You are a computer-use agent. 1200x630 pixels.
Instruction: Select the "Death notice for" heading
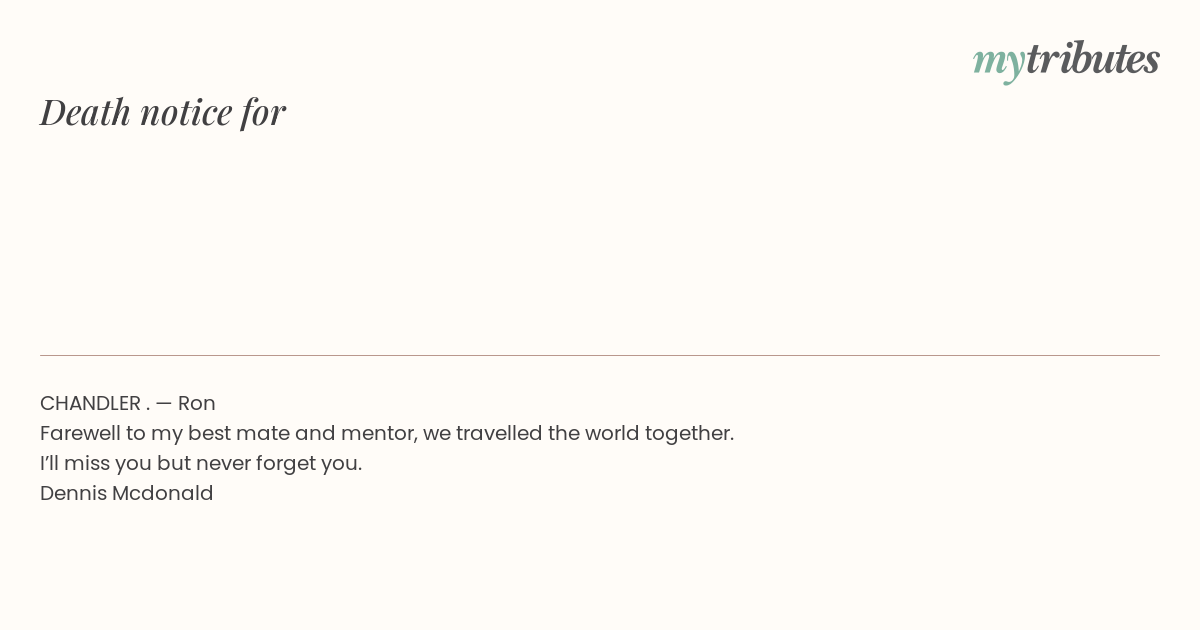click(163, 112)
